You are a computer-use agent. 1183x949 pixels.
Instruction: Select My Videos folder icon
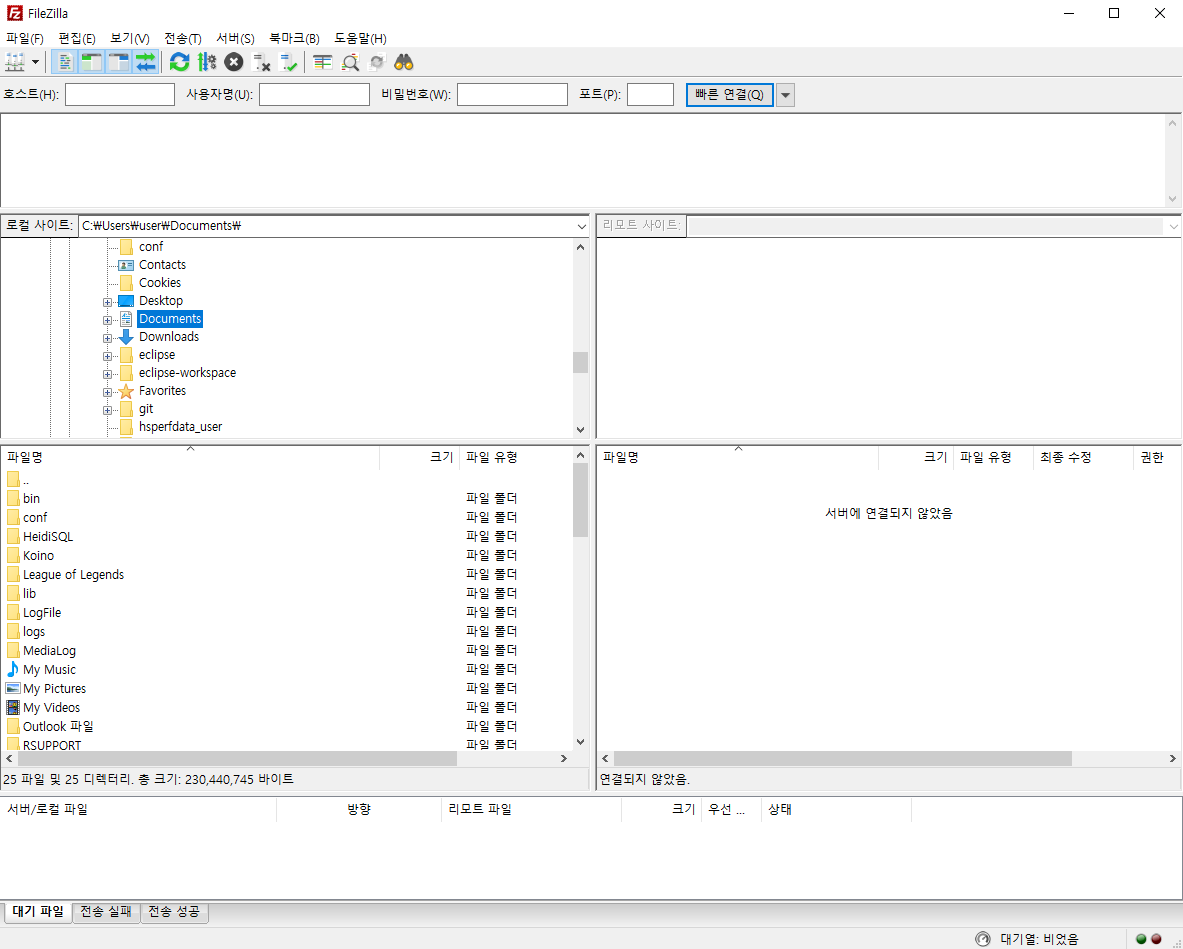(13, 708)
